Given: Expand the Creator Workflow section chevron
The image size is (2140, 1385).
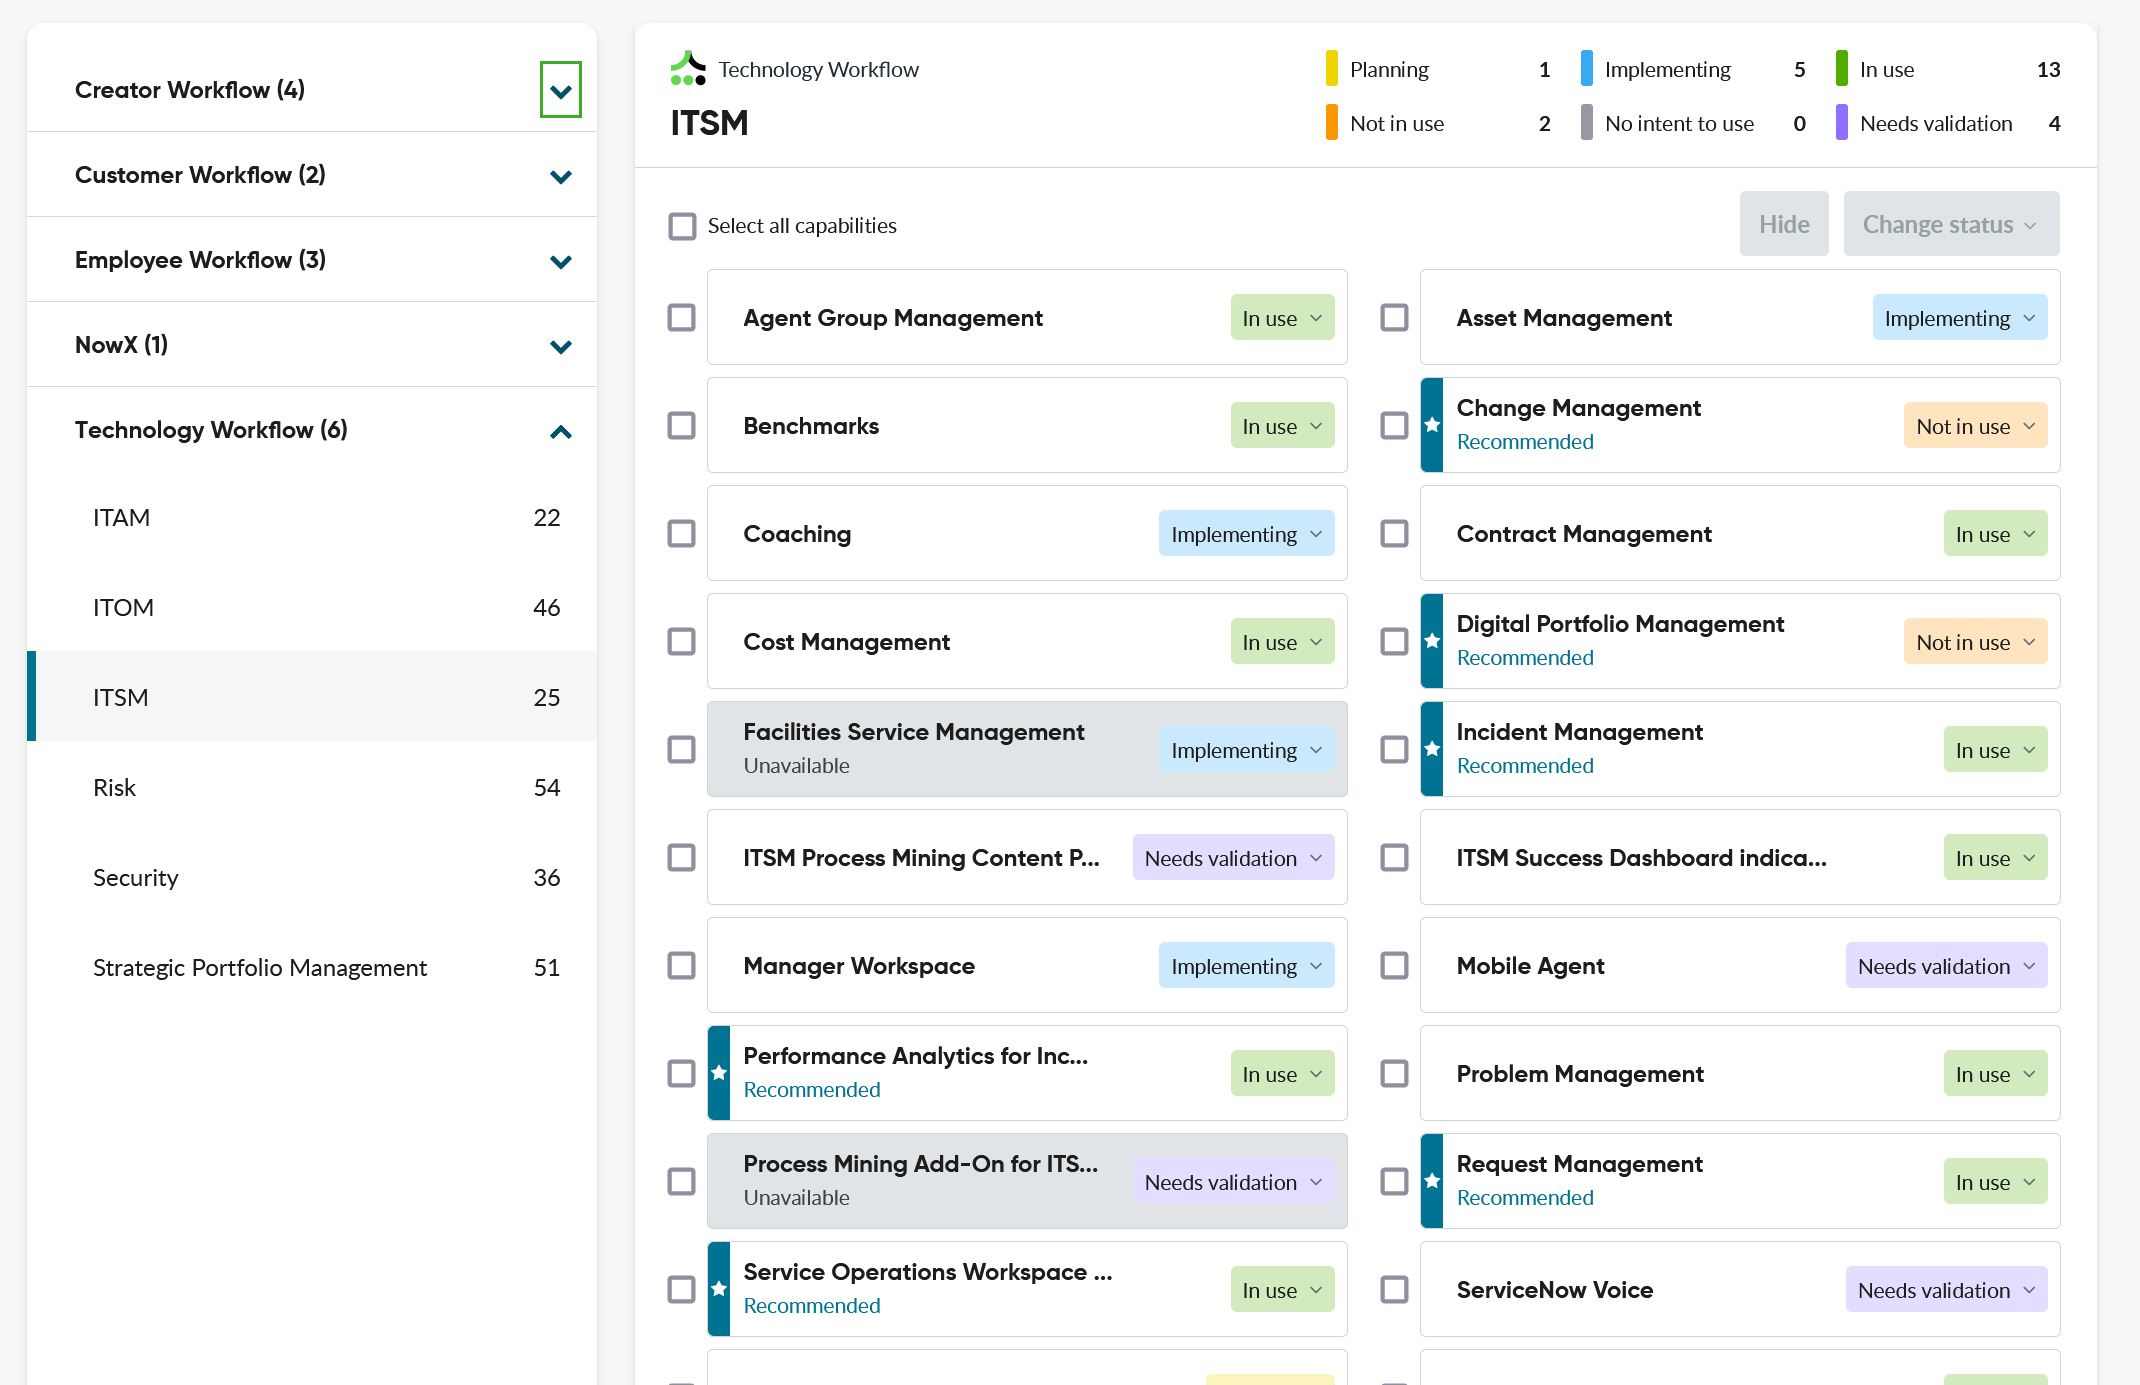Looking at the screenshot, I should coord(561,90).
